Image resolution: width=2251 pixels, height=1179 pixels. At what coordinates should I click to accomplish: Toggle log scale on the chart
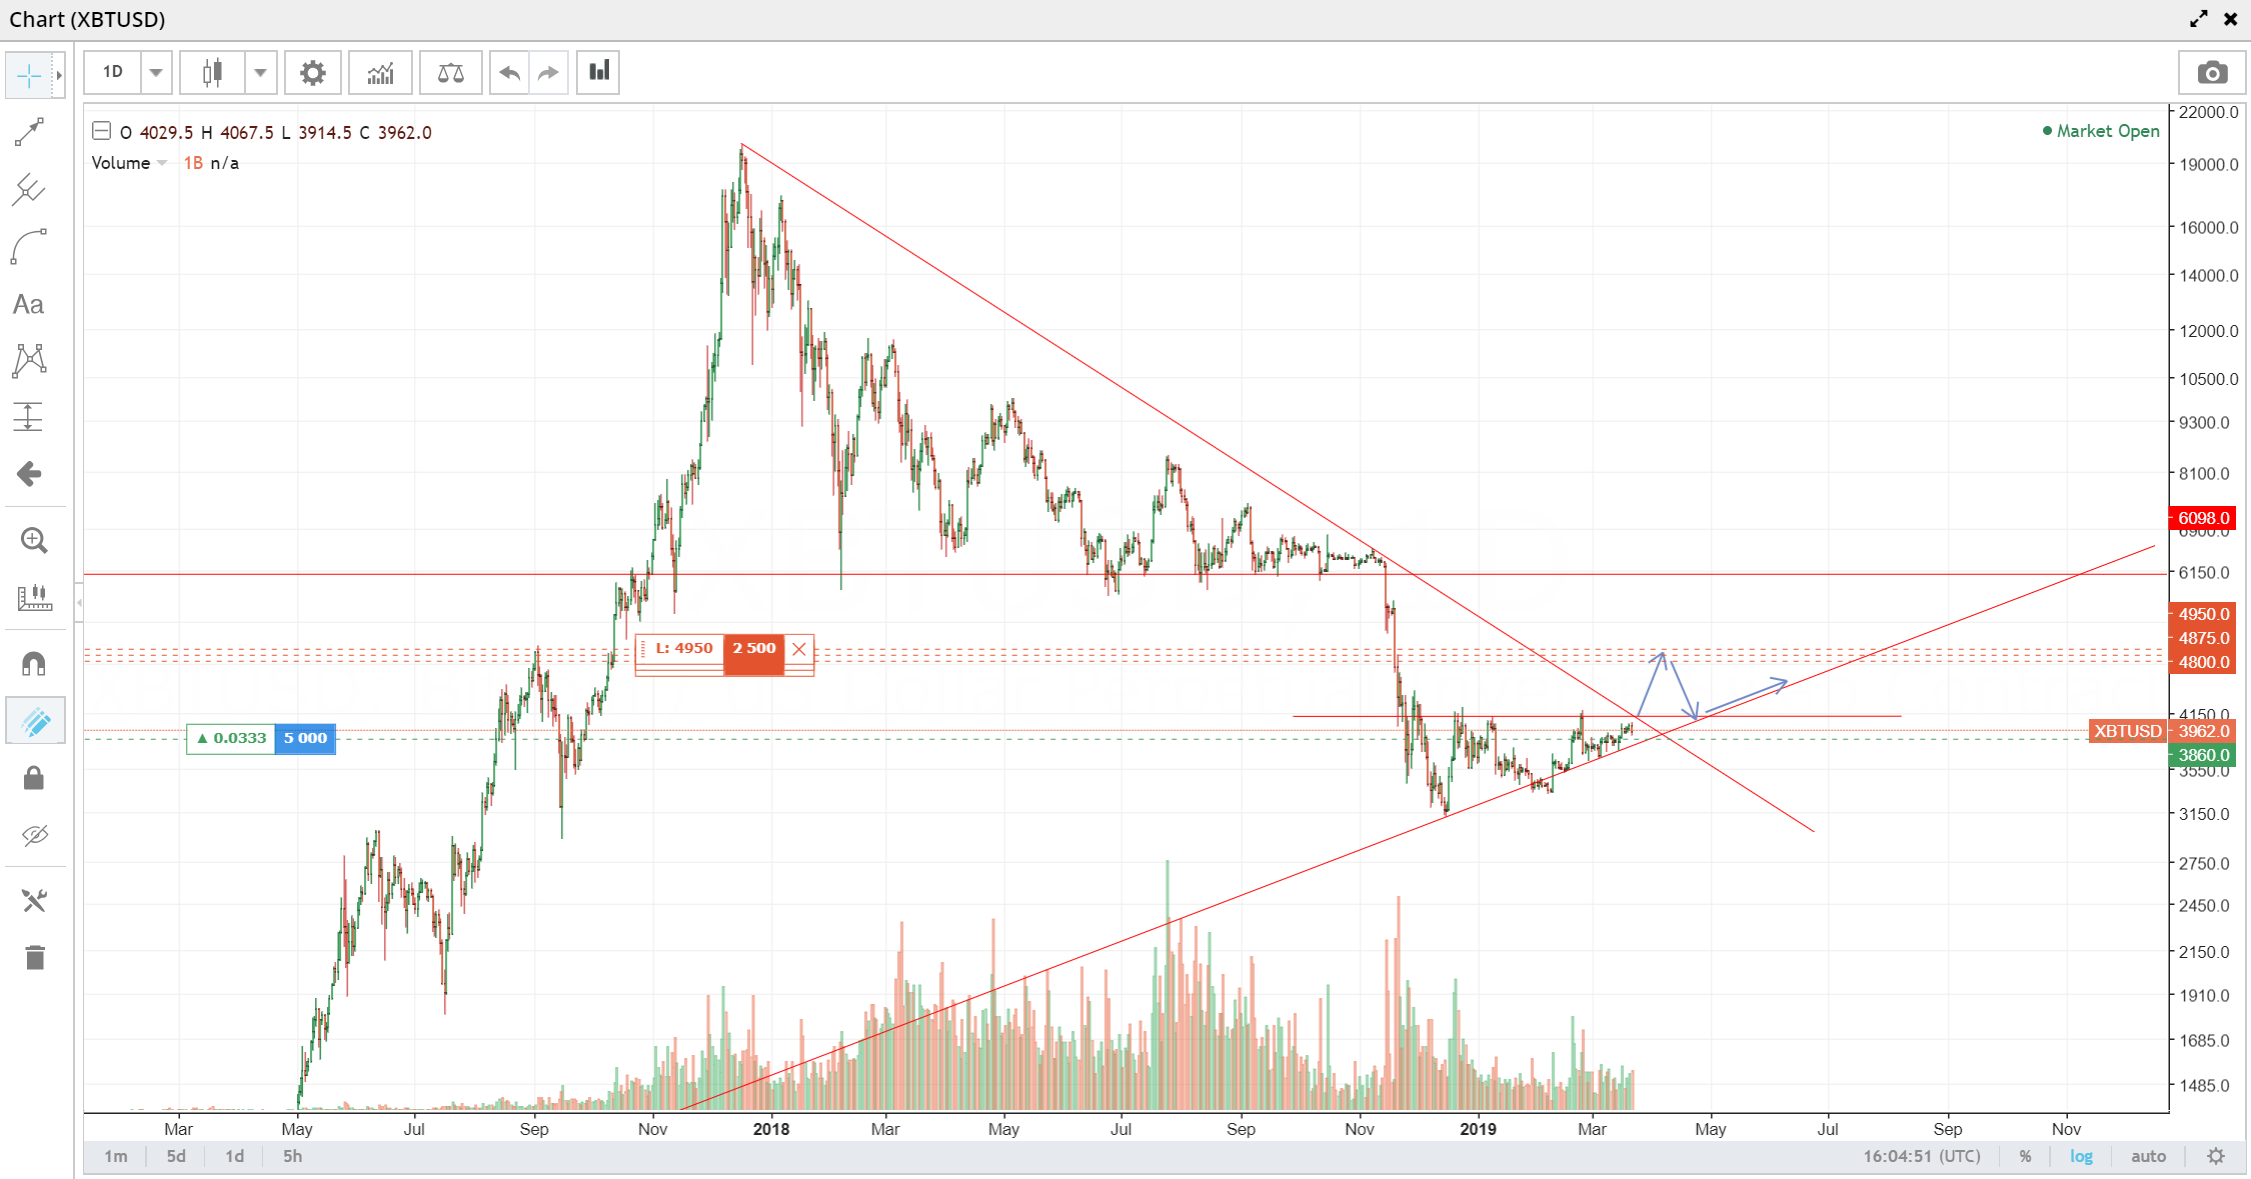point(2081,1156)
